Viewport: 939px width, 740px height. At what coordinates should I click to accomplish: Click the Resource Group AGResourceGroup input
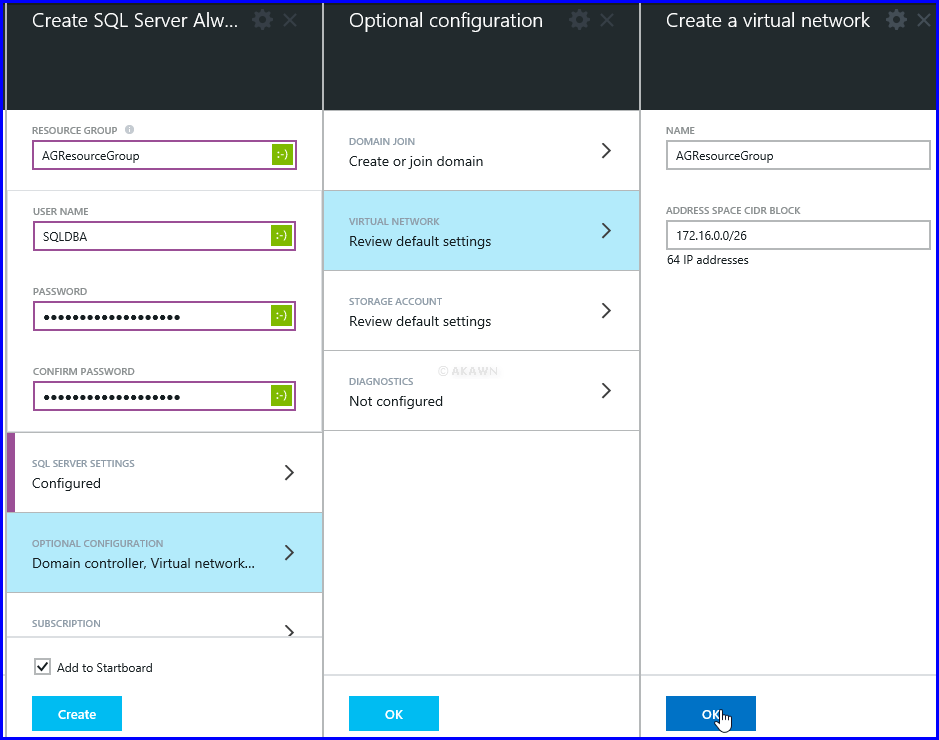pyautogui.click(x=164, y=155)
